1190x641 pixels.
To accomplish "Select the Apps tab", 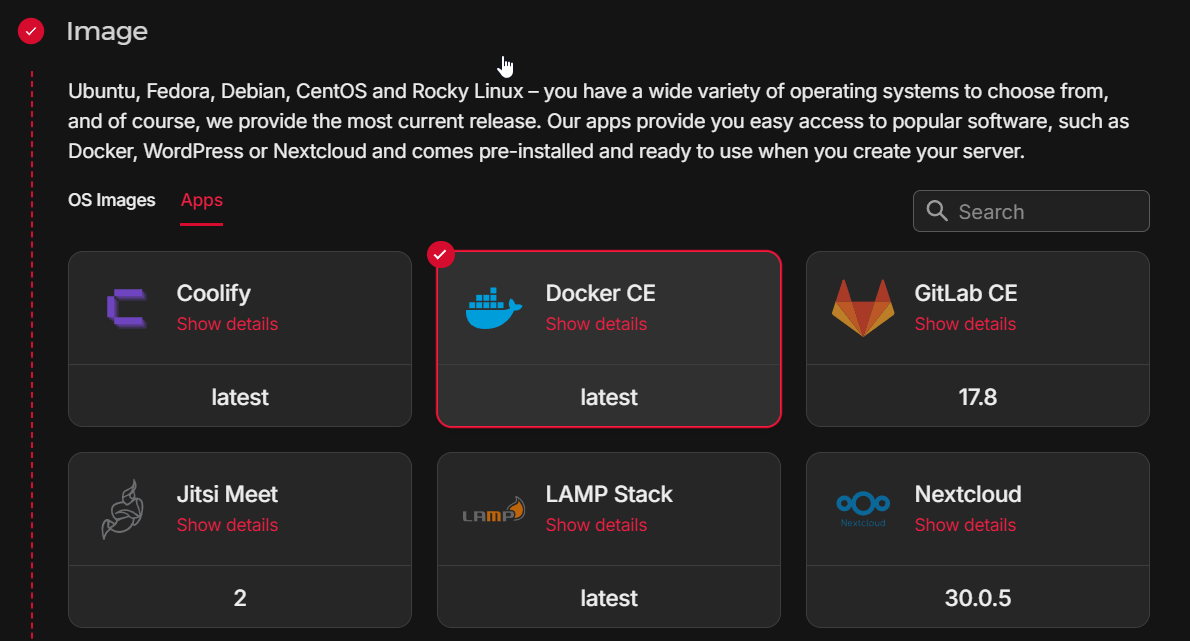I will tap(202, 200).
